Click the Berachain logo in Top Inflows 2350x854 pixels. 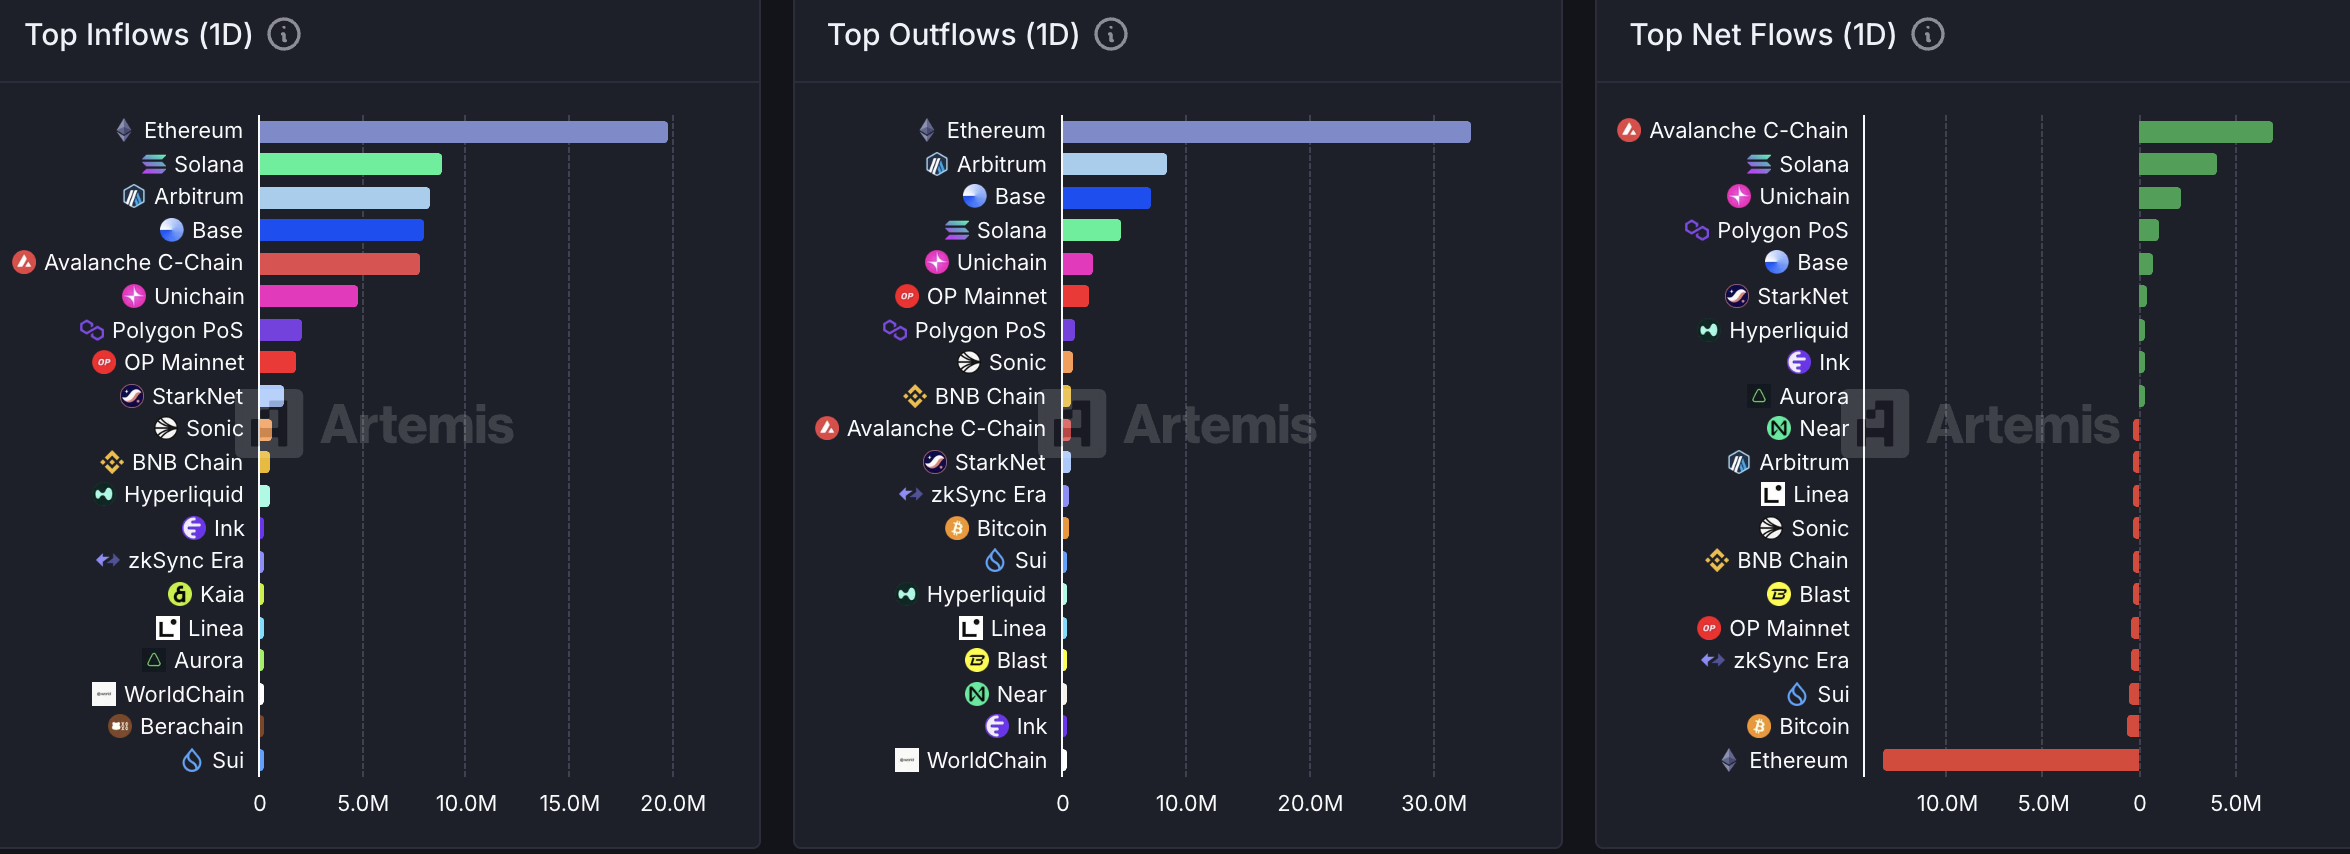tap(120, 726)
